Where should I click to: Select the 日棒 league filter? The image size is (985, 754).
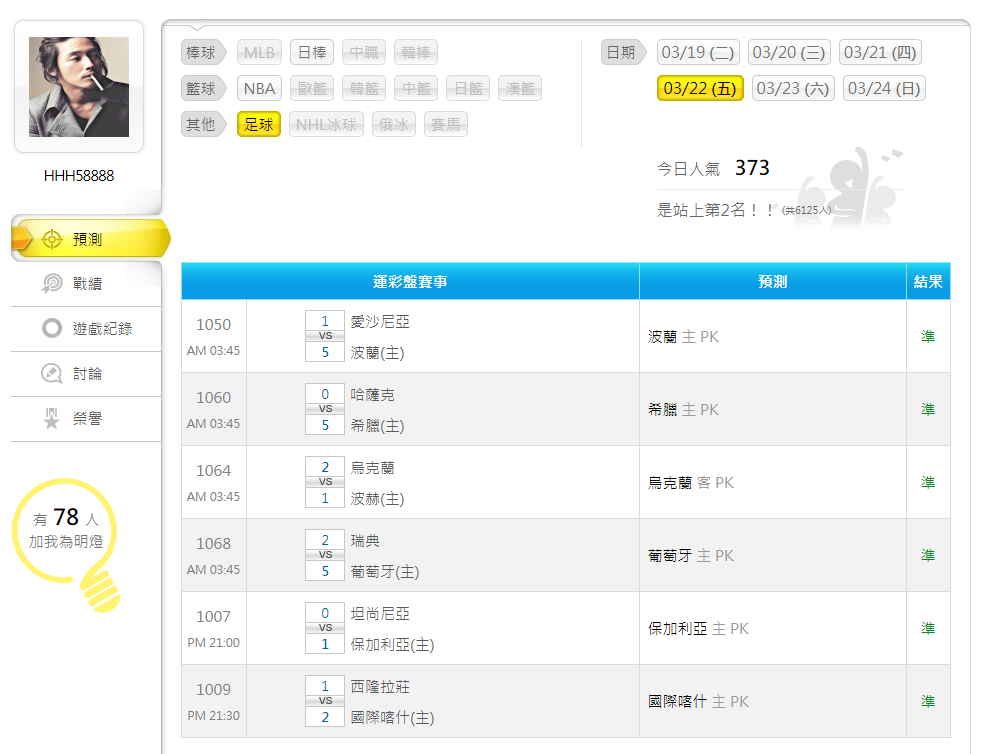pos(312,52)
